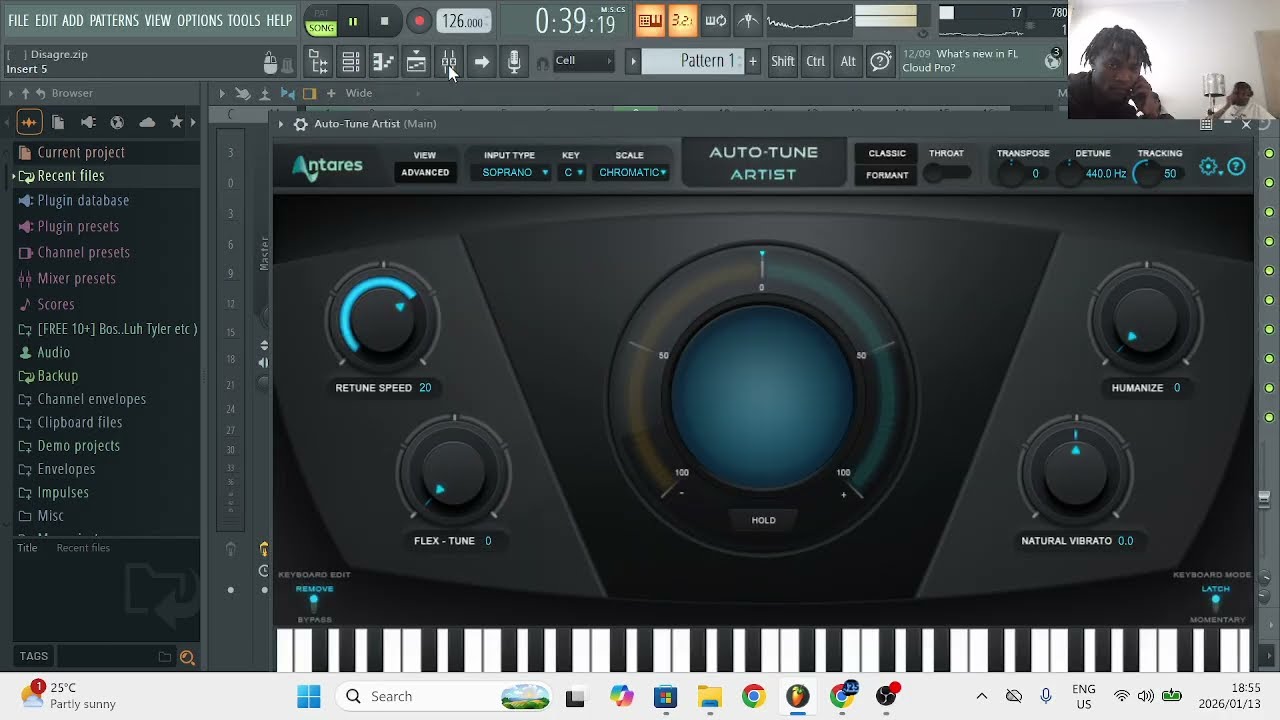Toggle the keyboard edit Remove/Bypass switch
The image size is (1280, 720).
314,603
